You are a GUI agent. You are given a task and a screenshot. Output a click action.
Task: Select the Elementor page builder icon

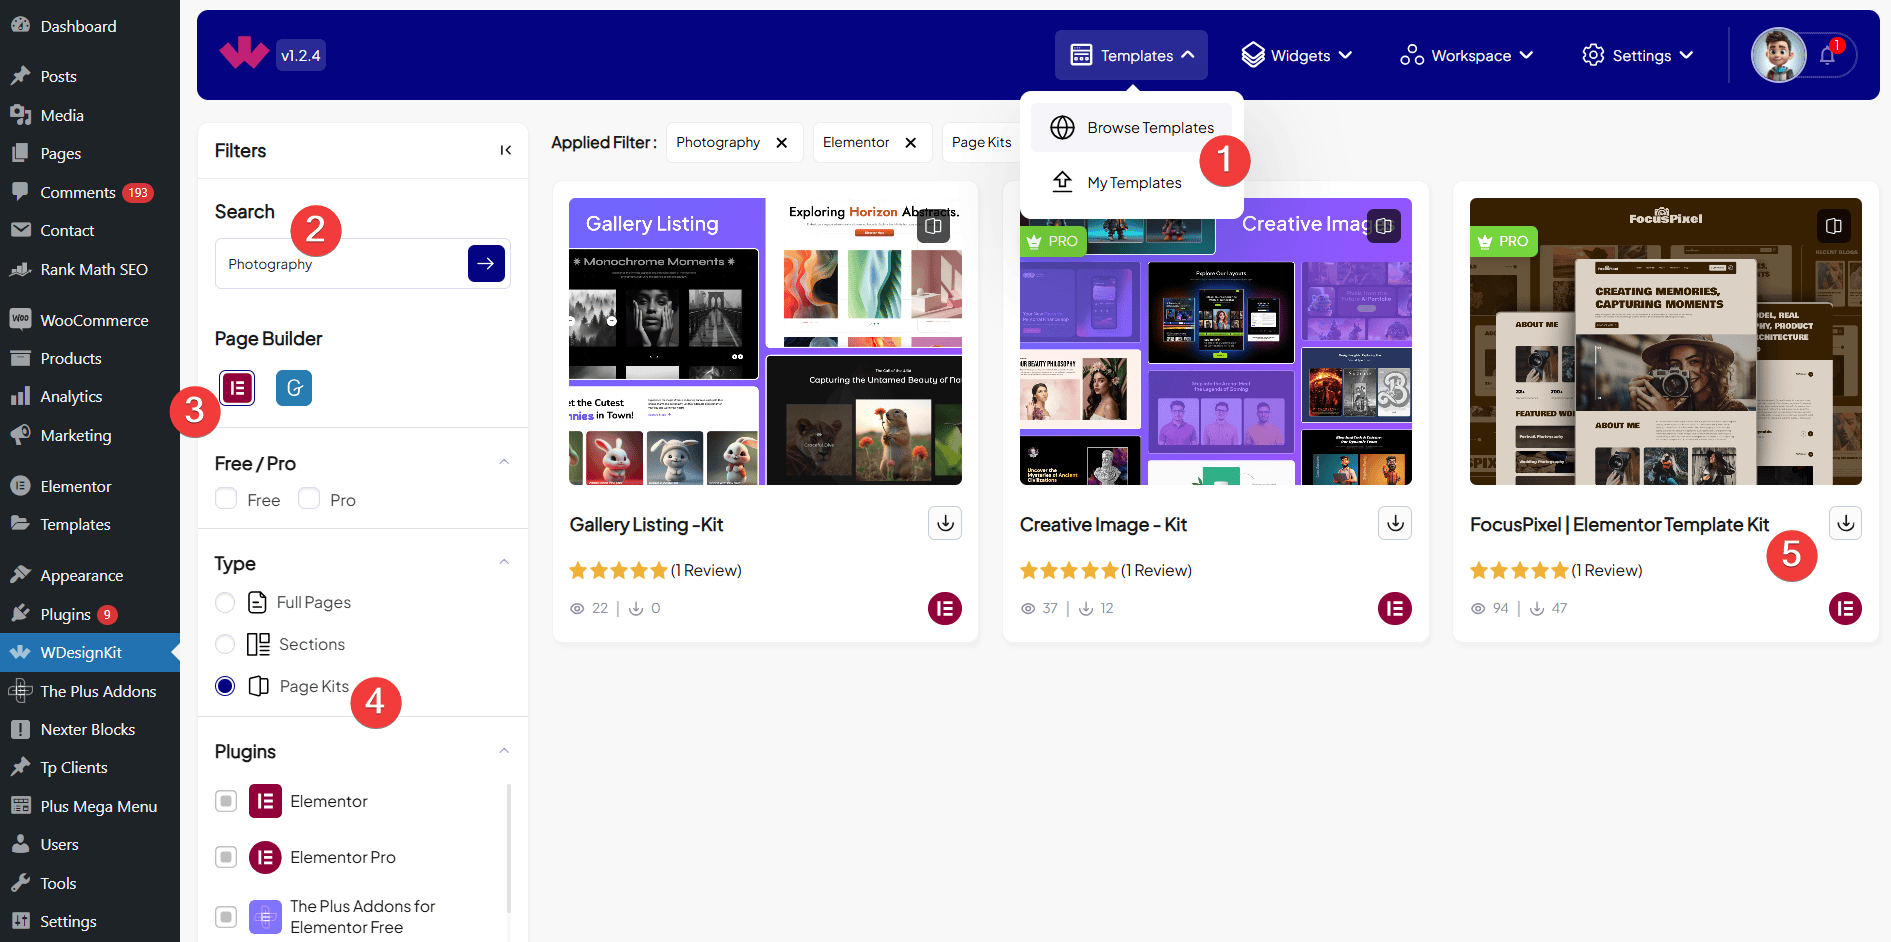click(237, 388)
